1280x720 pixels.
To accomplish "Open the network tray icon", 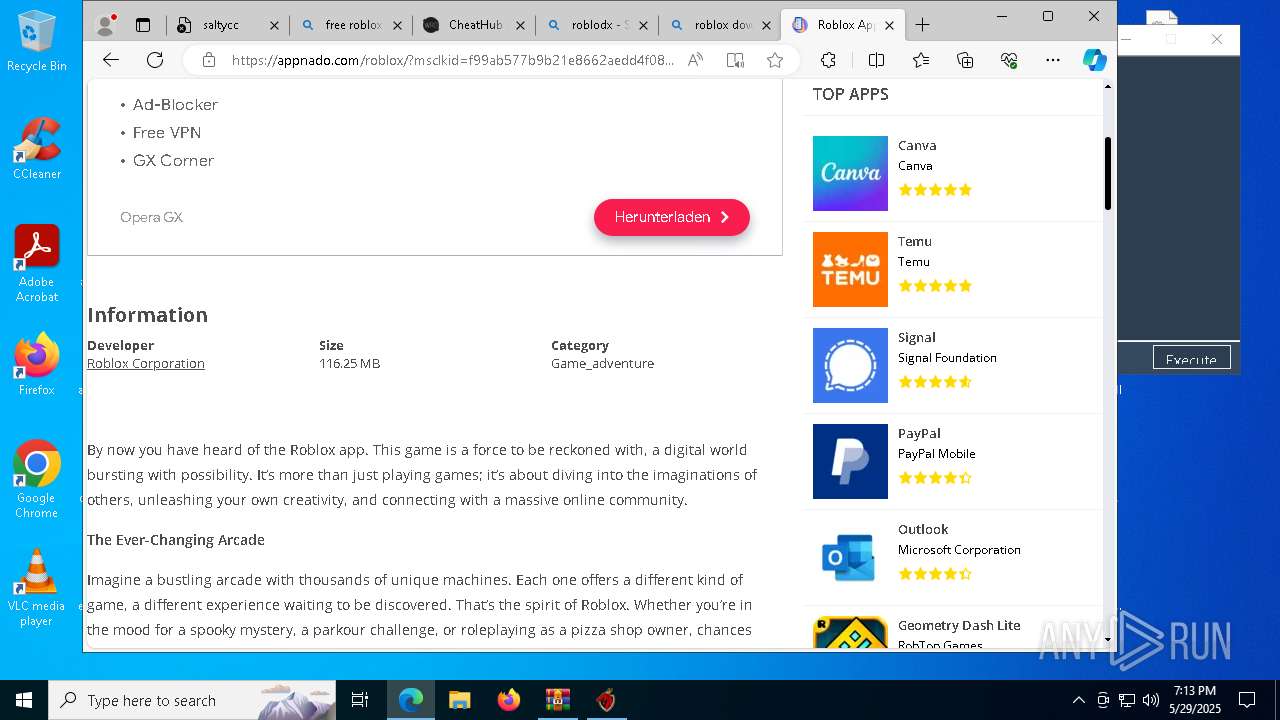I will (x=1127, y=700).
